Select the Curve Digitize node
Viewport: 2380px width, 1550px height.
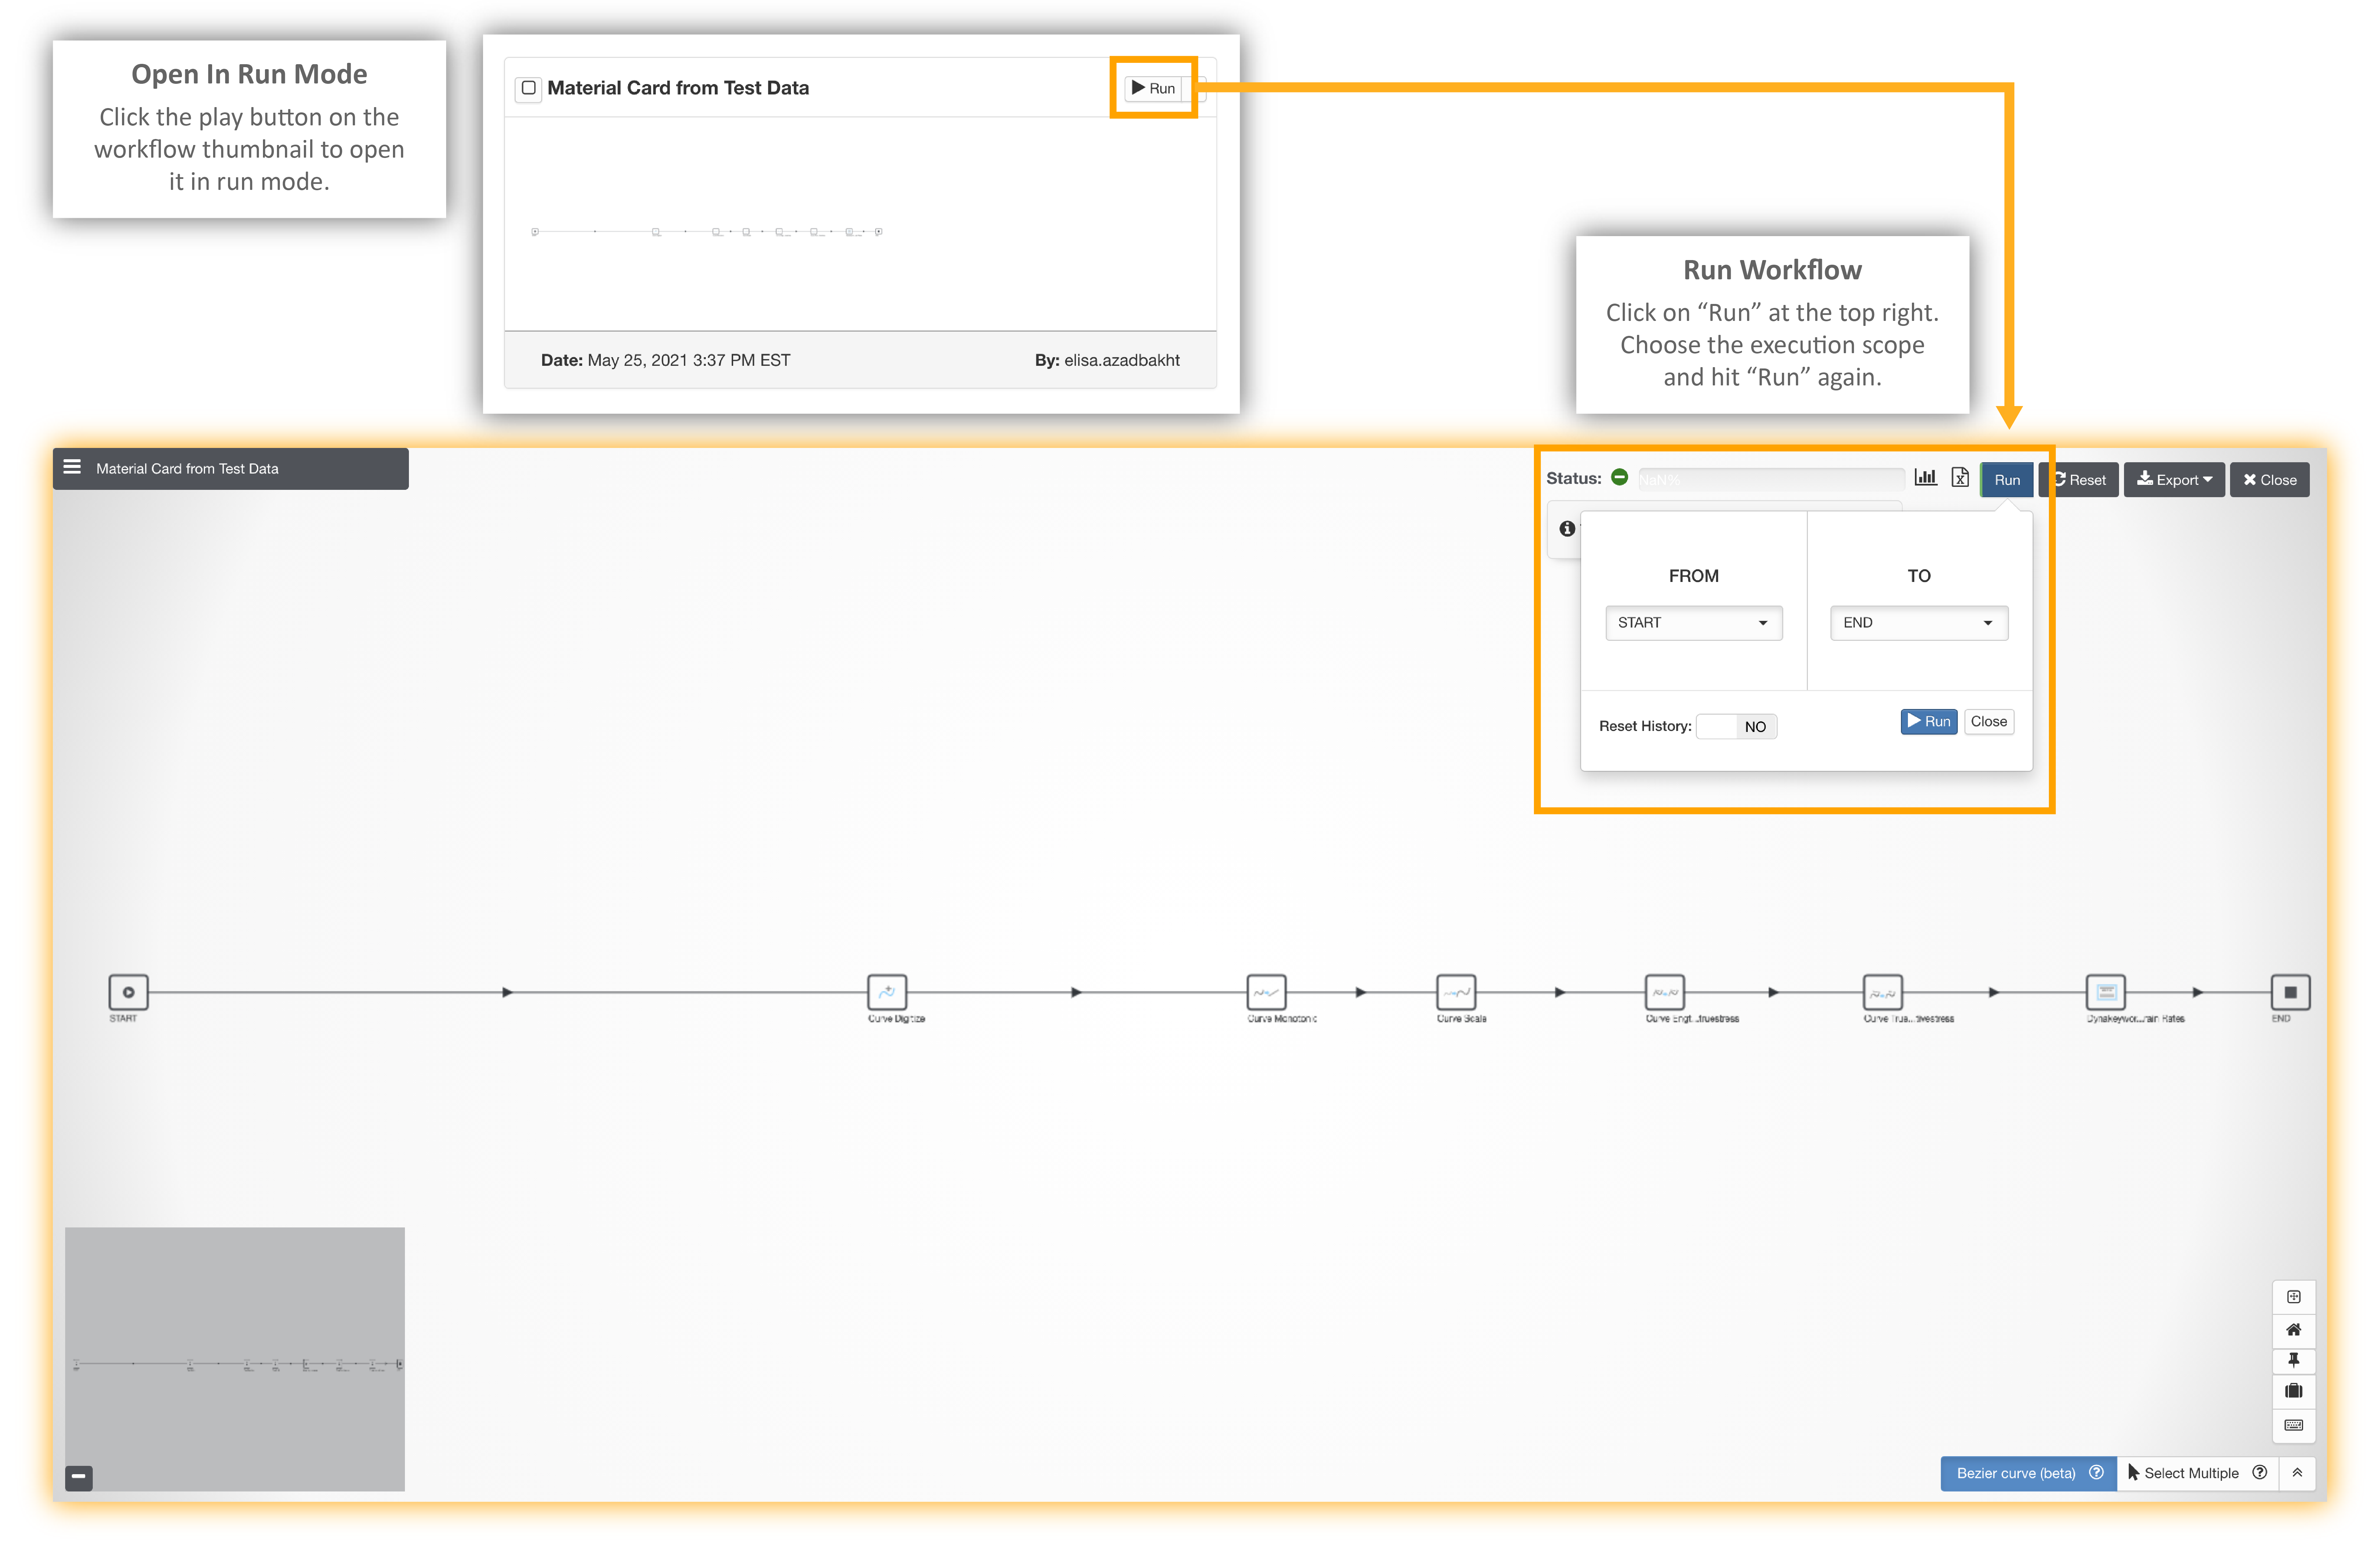click(x=887, y=992)
